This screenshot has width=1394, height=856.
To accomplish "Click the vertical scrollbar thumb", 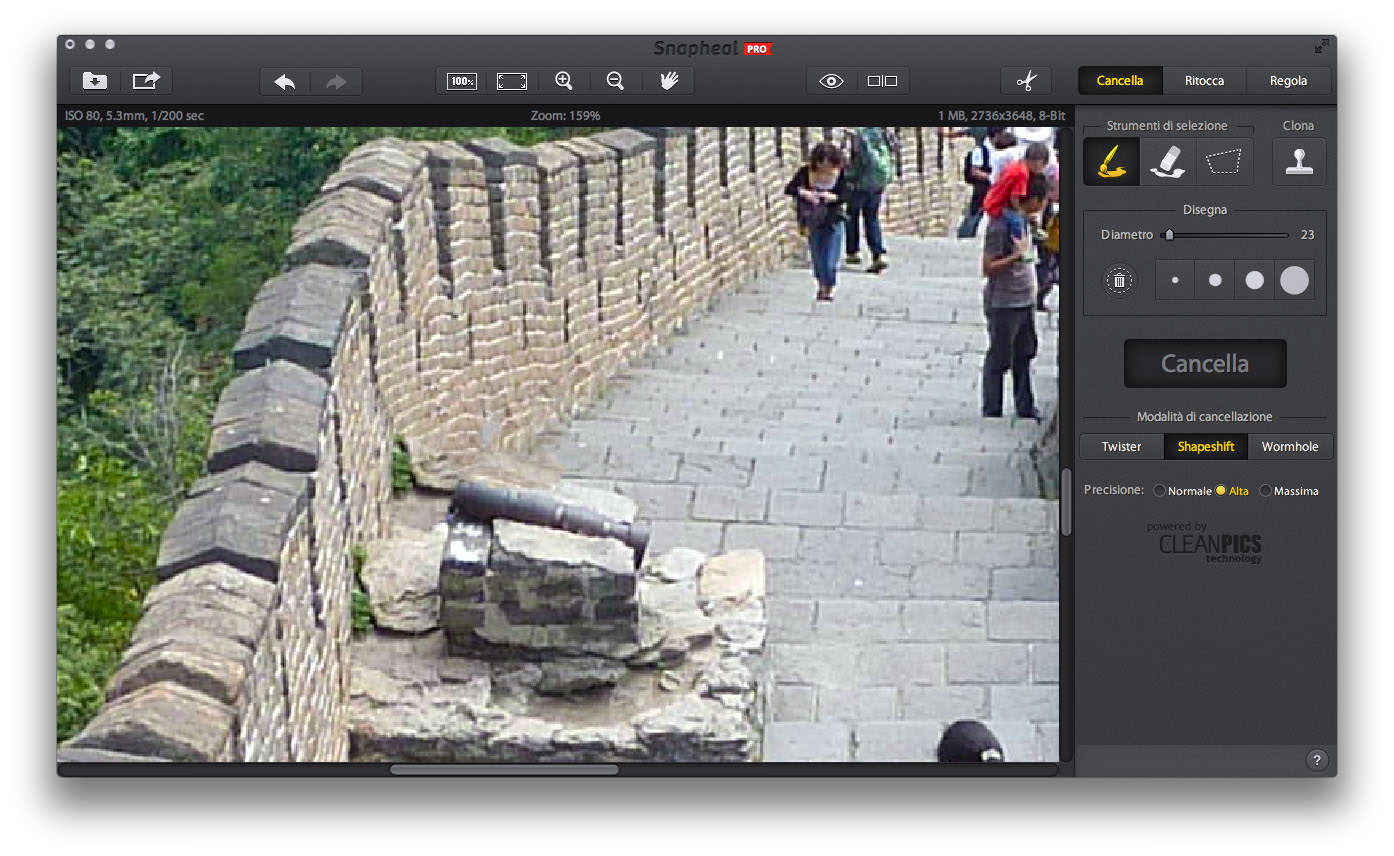I will [x=1066, y=502].
